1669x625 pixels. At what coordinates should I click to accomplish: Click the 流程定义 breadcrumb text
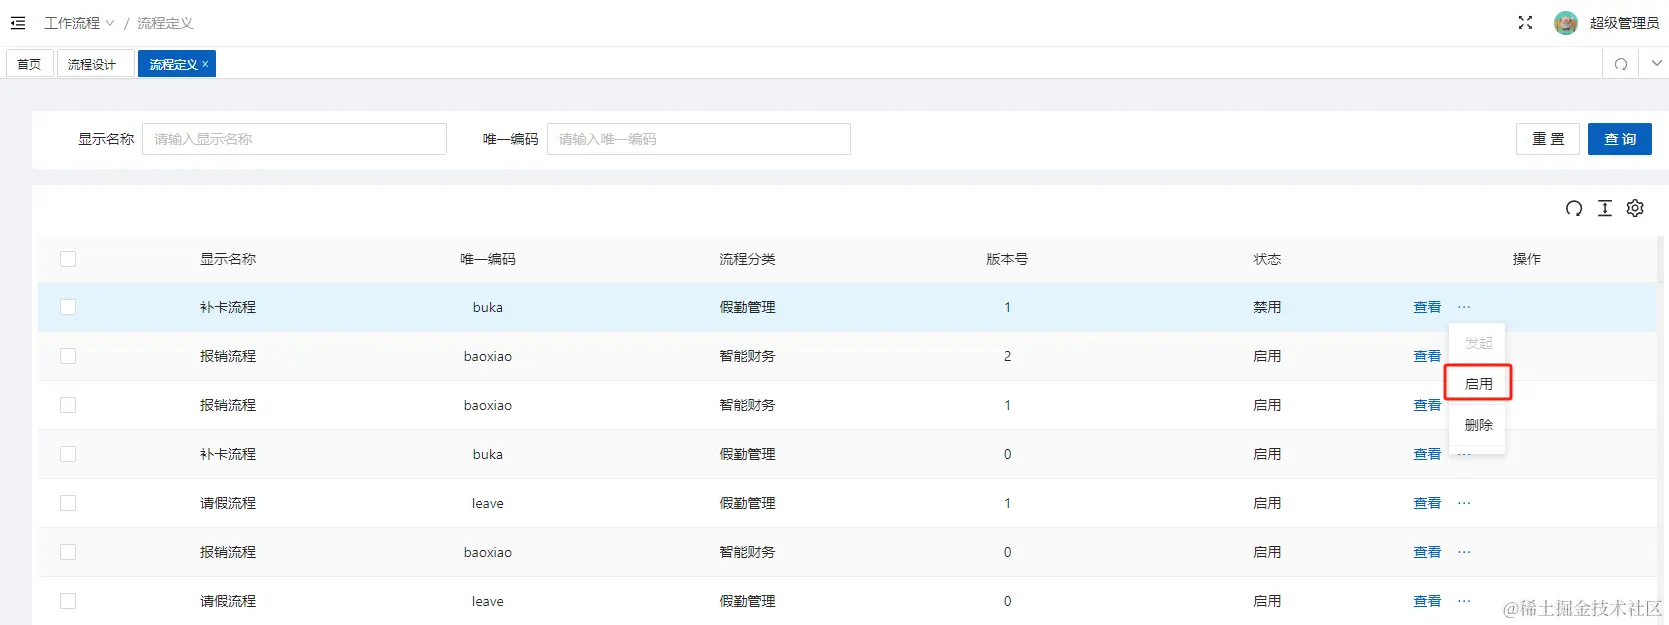(x=165, y=23)
